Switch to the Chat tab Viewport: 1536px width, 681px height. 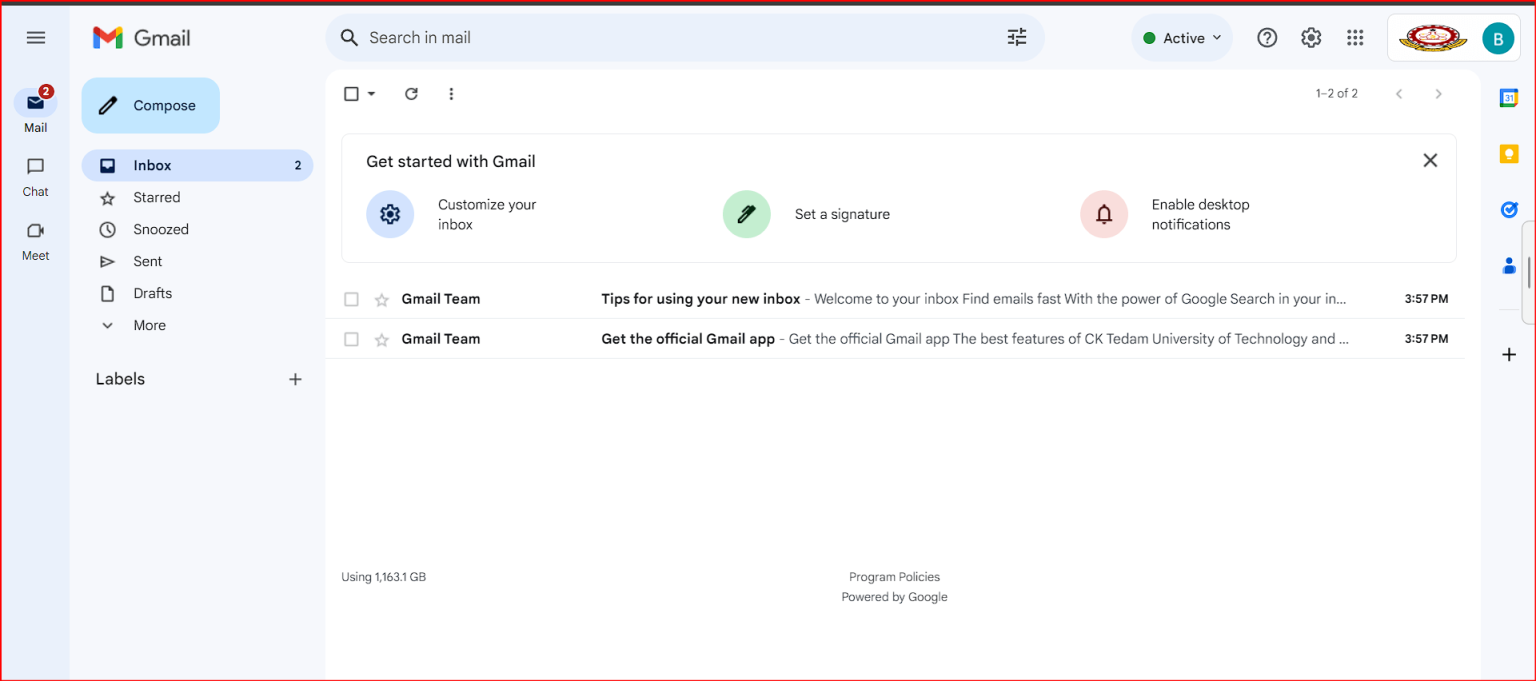click(x=35, y=176)
